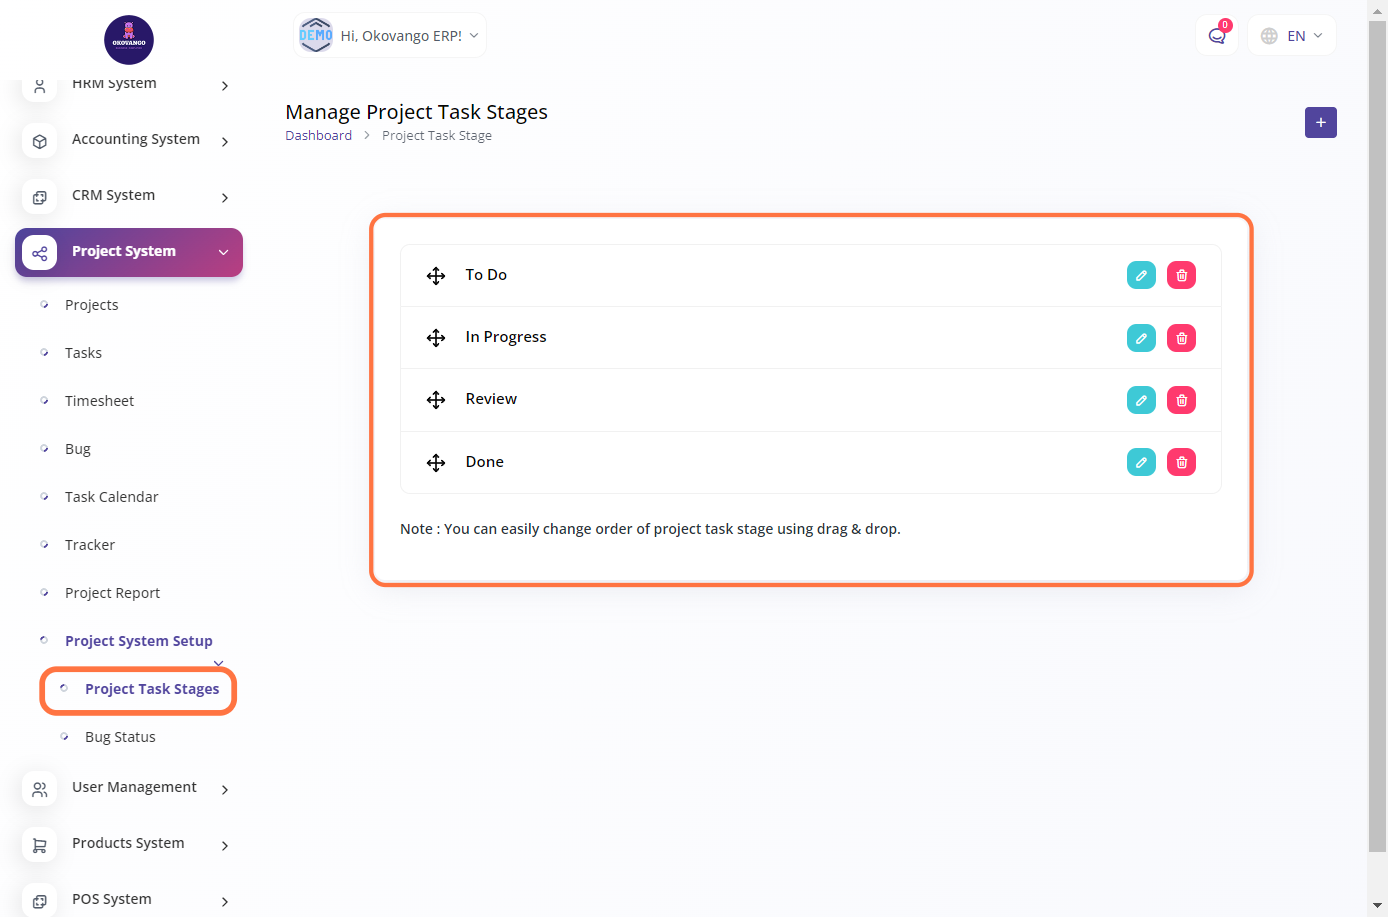1388x917 pixels.
Task: Open the Hi, Okovango ERP! user menu
Action: tap(389, 36)
